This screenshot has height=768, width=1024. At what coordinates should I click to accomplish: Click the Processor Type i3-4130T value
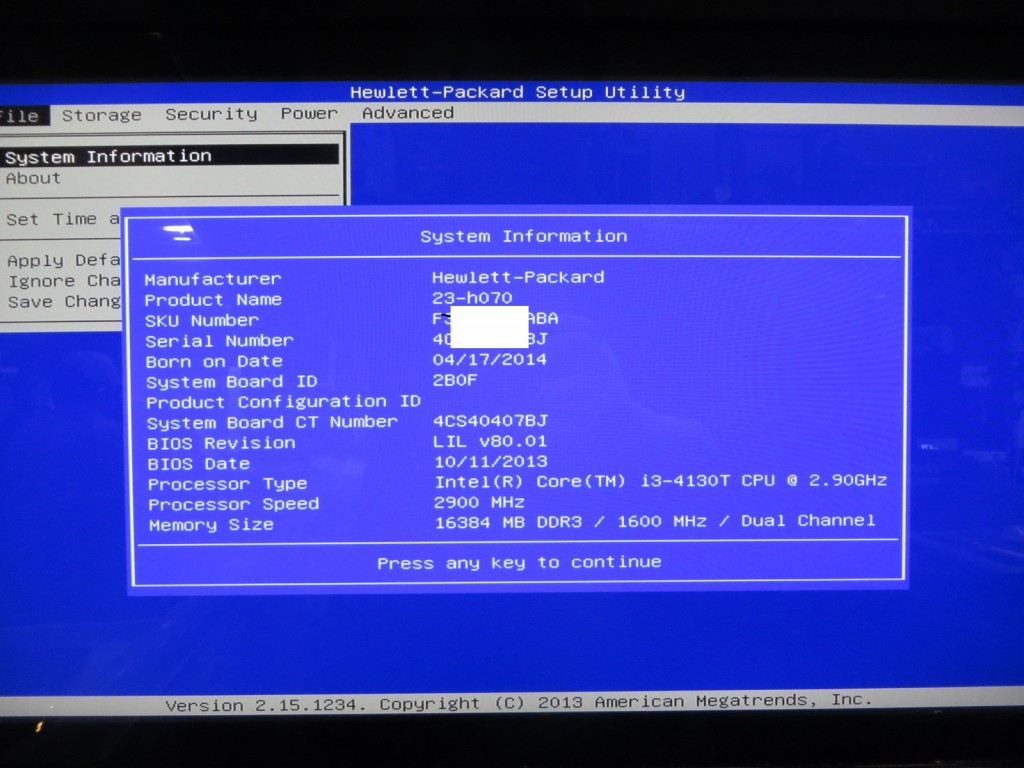[660, 481]
